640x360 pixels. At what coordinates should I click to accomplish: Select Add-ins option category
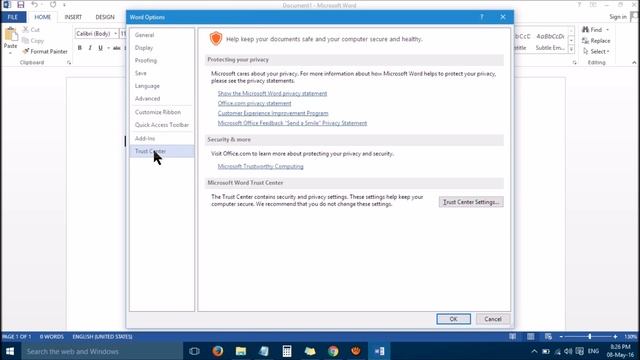point(162,139)
